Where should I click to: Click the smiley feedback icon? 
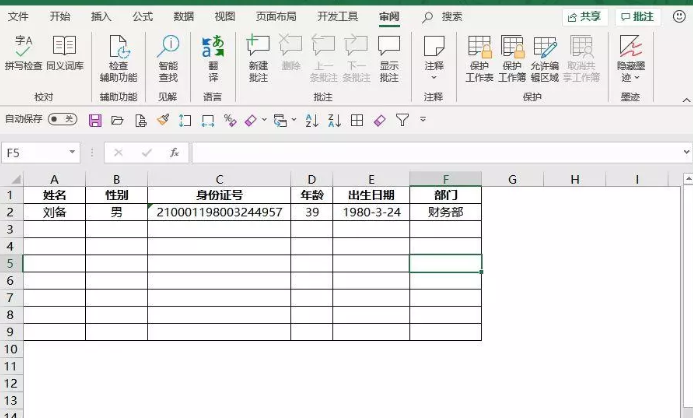(x=679, y=17)
